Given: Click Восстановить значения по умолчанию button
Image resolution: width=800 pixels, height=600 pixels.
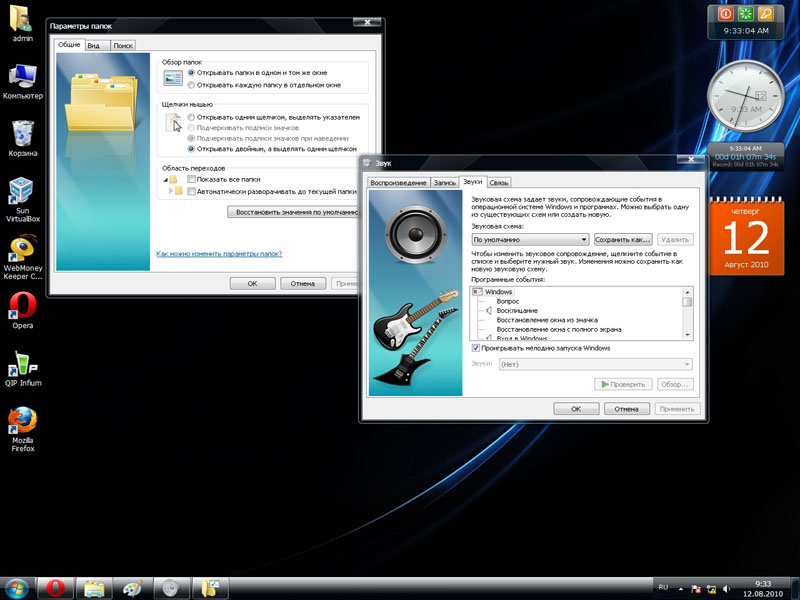Looking at the screenshot, I should (x=294, y=212).
